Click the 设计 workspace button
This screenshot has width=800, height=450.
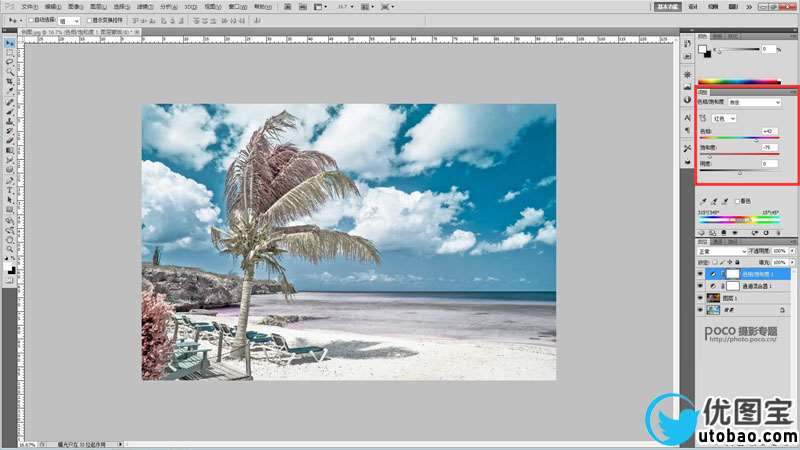click(693, 7)
